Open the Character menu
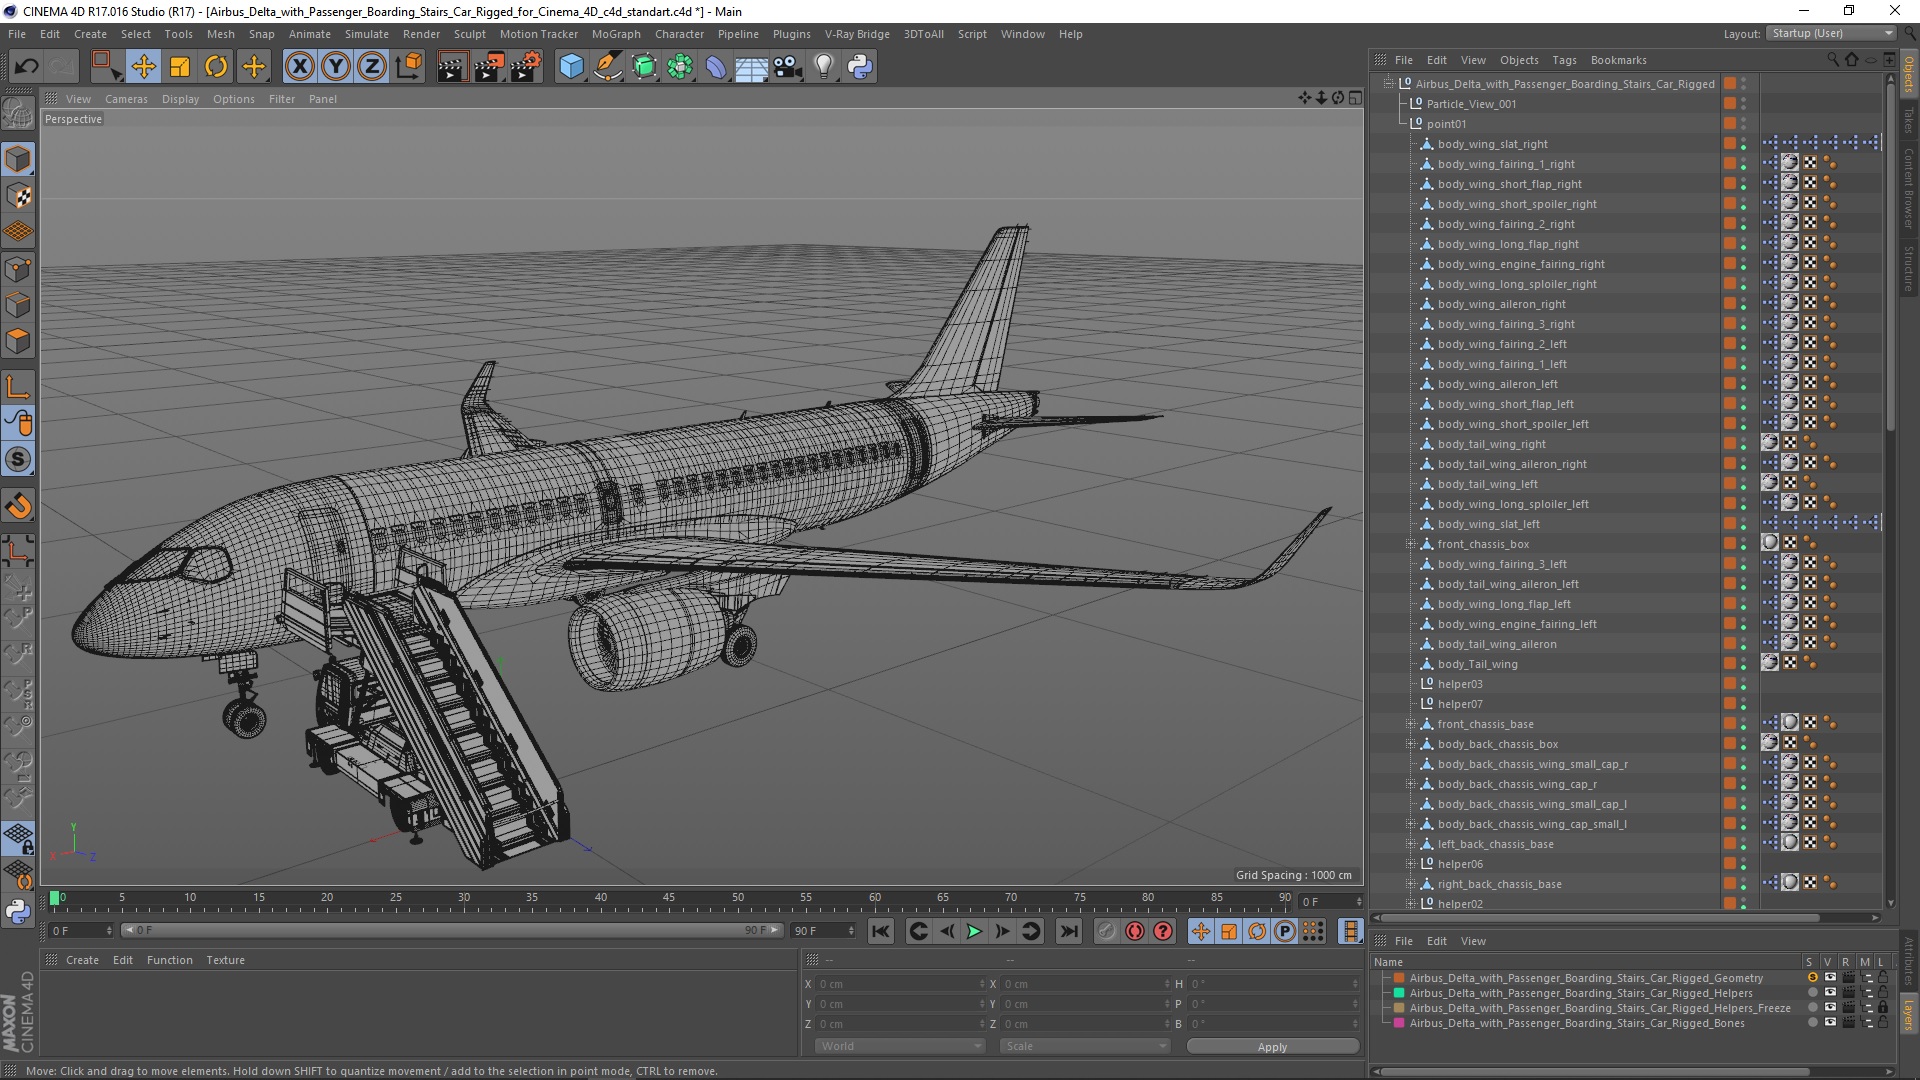 679,34
